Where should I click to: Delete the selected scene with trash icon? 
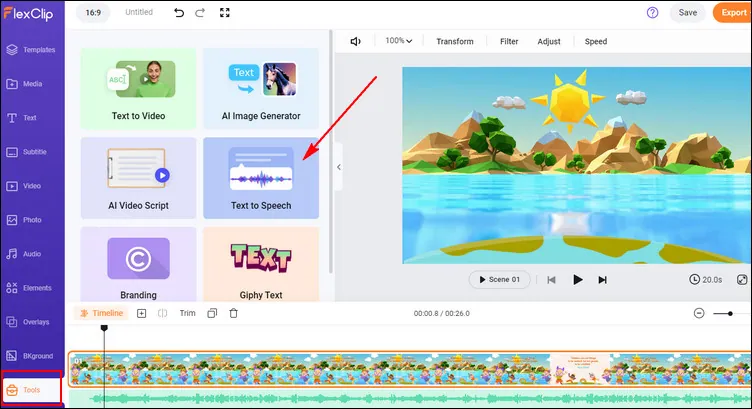(234, 314)
